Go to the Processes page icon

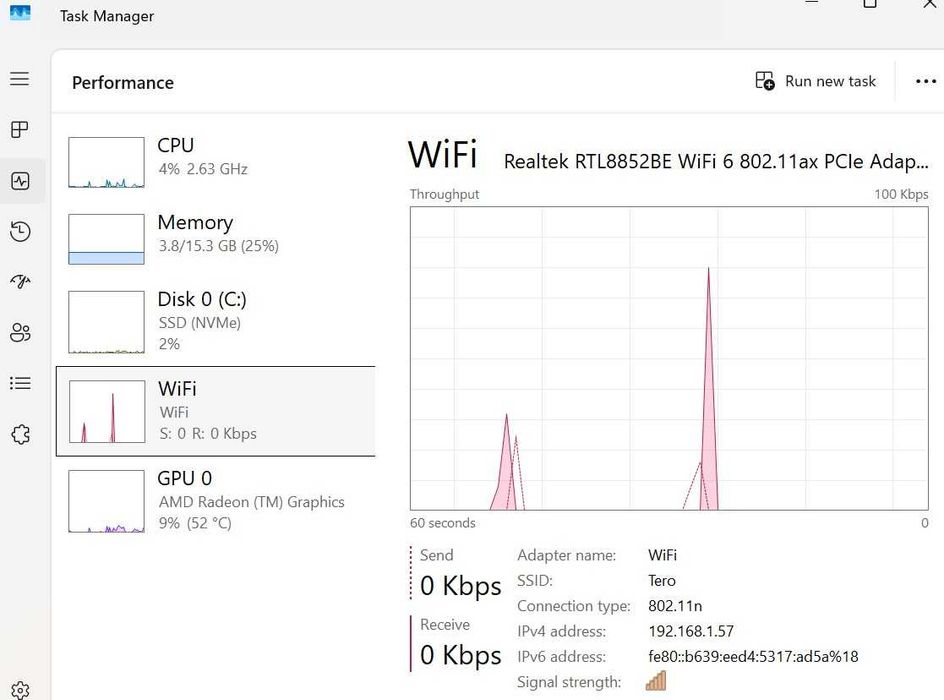click(x=20, y=130)
